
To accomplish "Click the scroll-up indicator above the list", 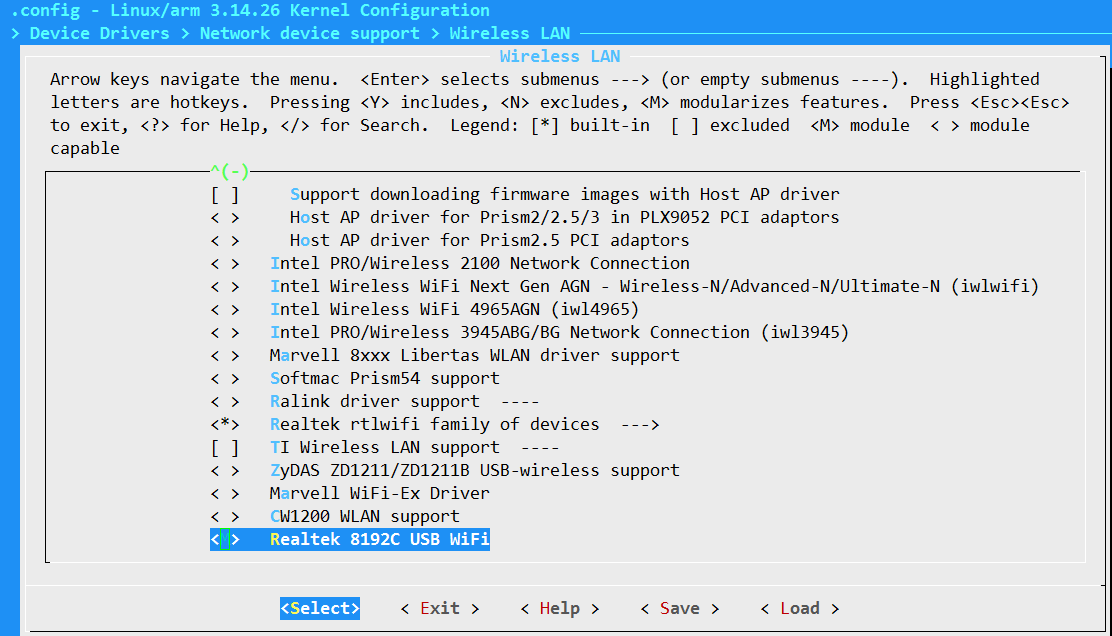I will (229, 171).
